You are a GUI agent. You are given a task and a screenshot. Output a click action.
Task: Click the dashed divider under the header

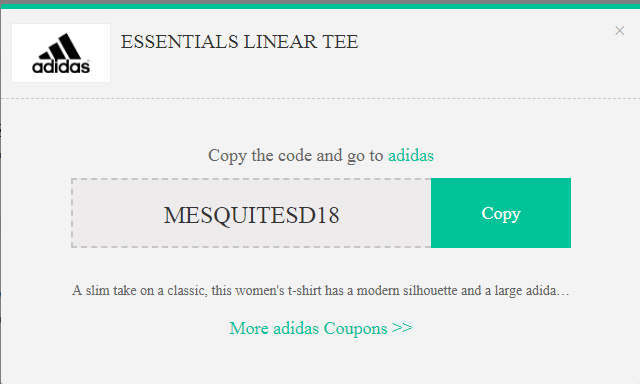[x=320, y=98]
